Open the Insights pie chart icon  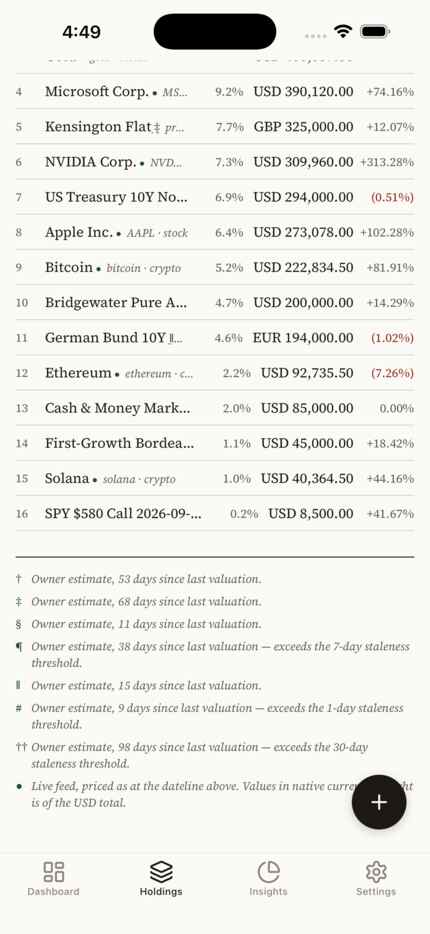(x=268, y=871)
